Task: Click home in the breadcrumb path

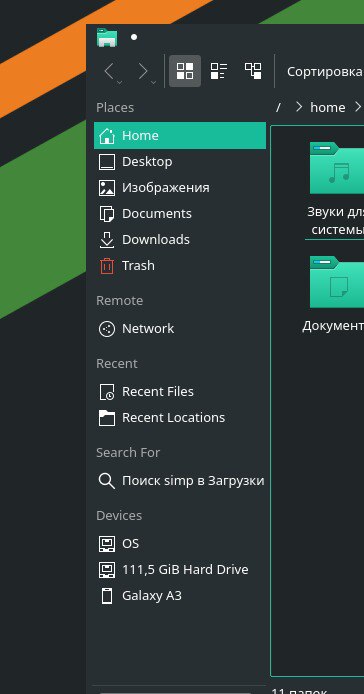Action: tap(328, 108)
